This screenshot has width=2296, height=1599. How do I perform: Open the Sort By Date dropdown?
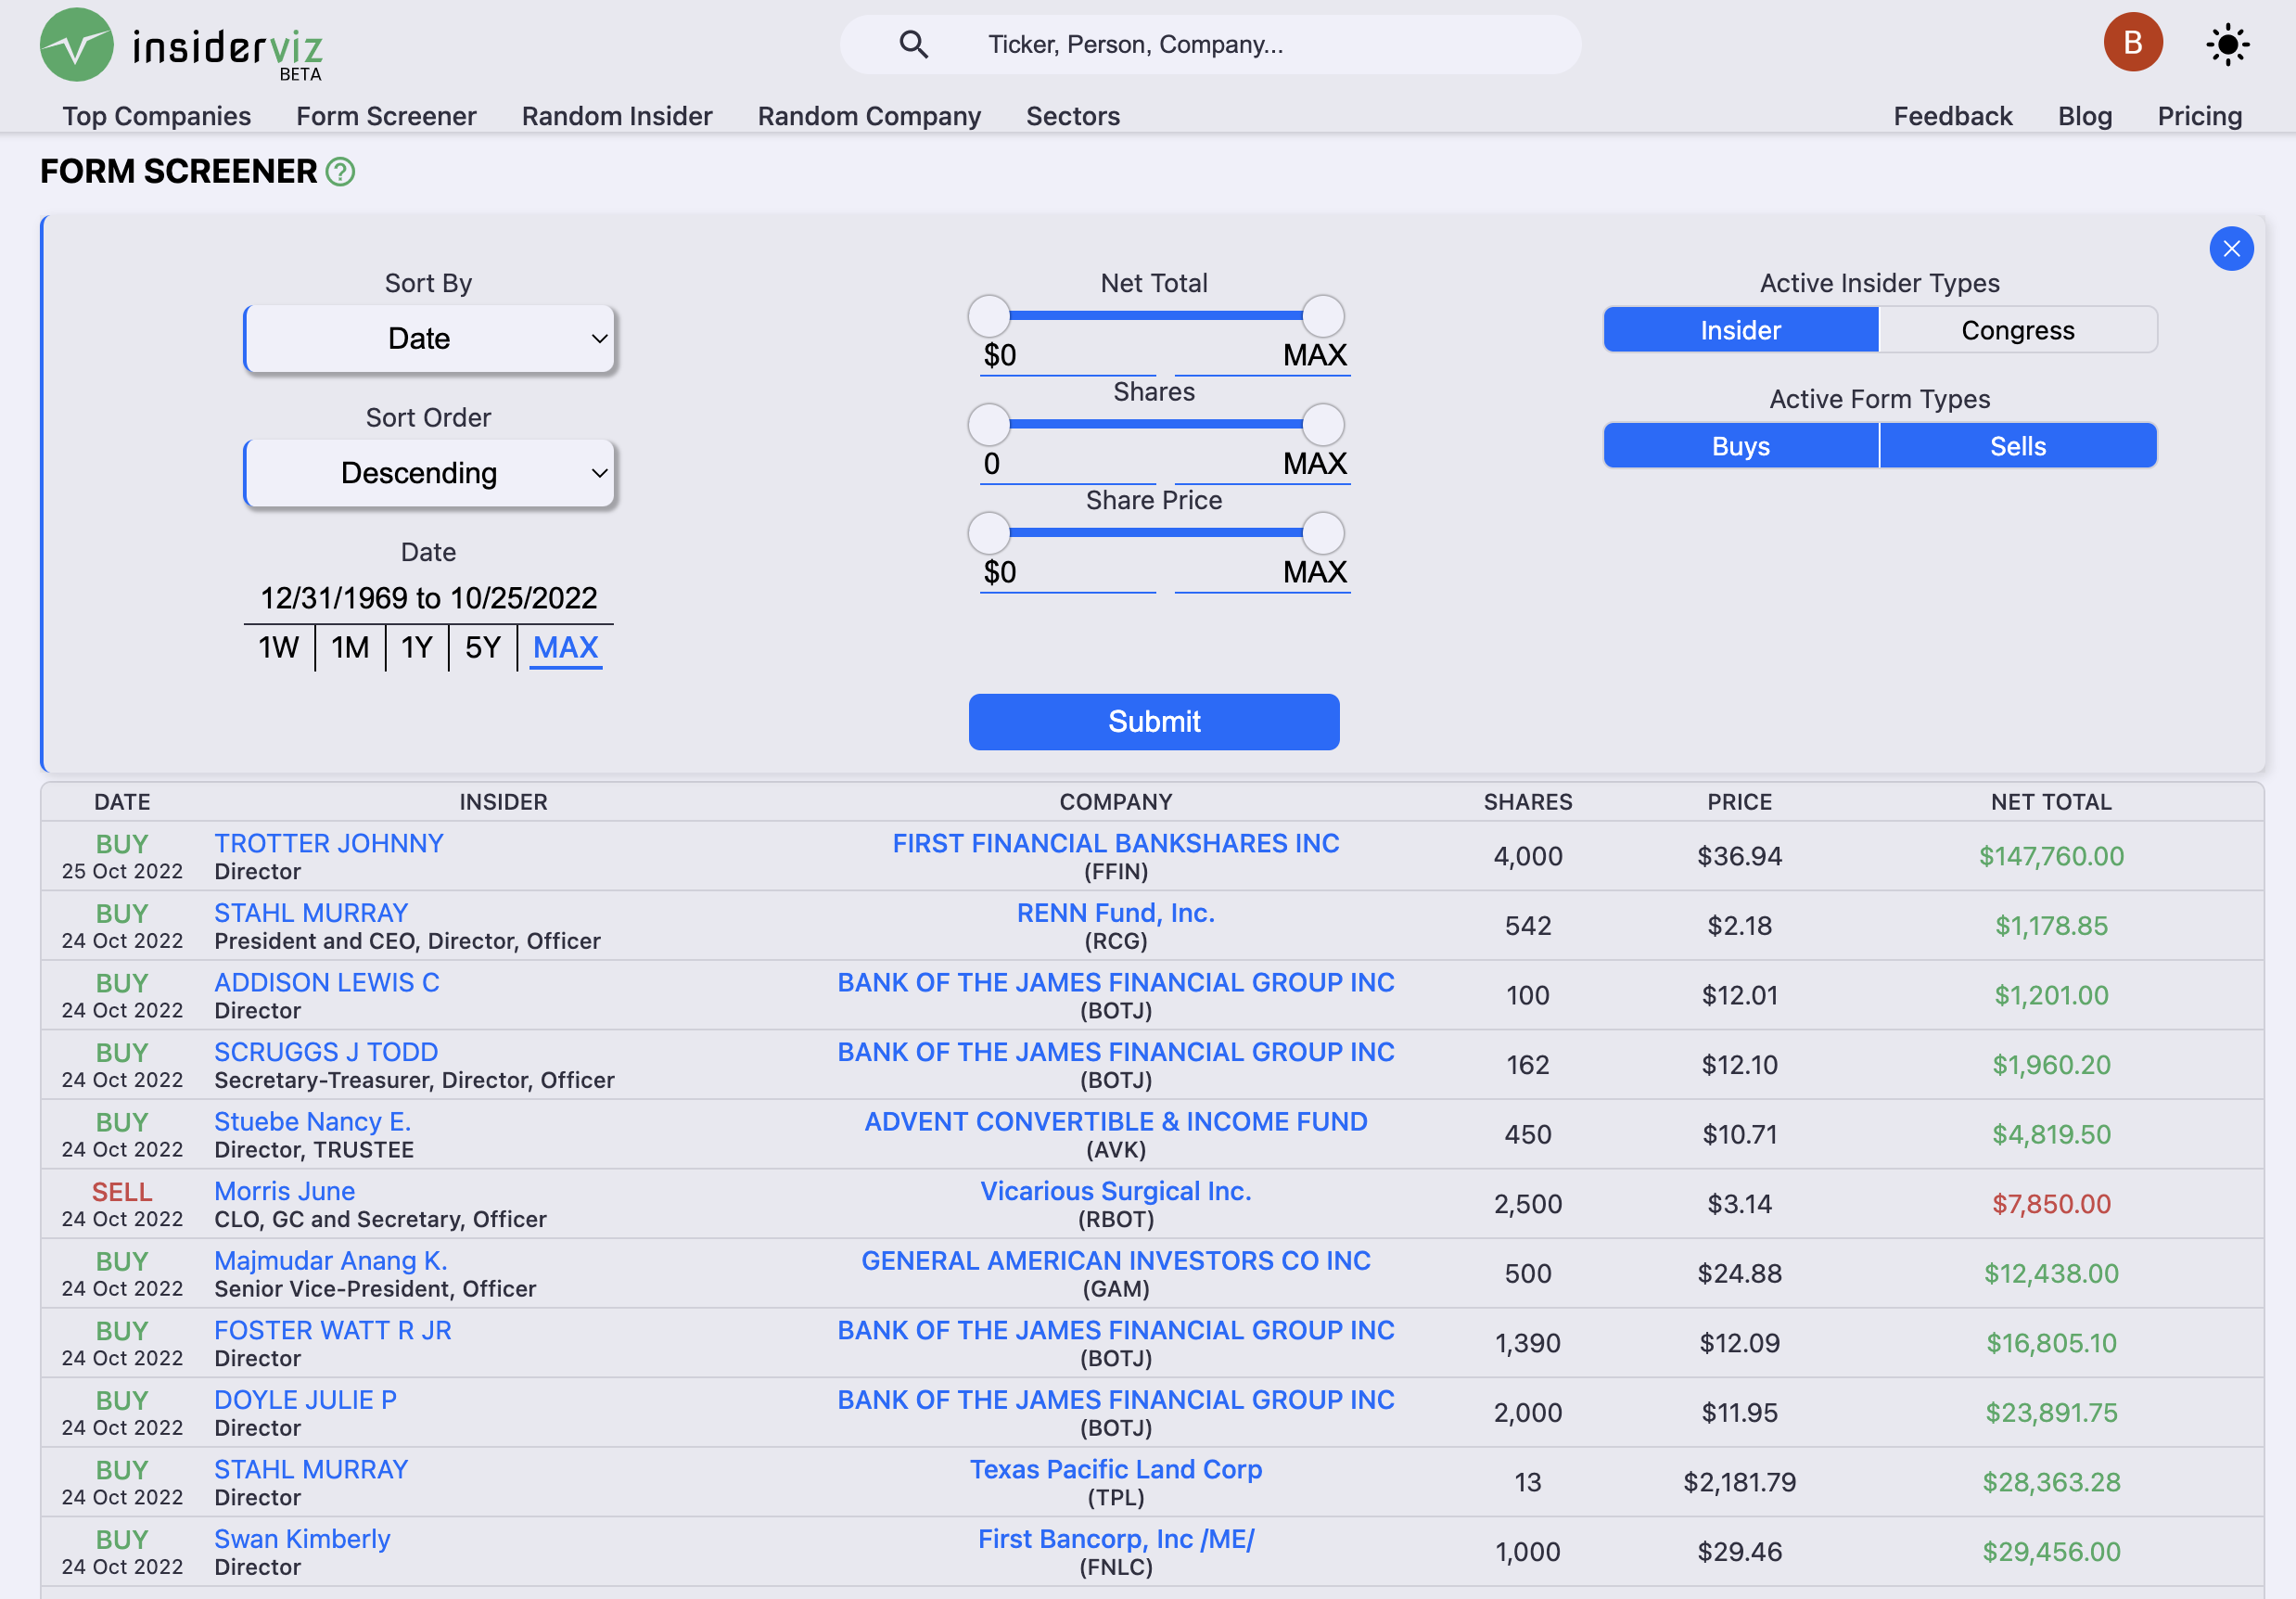tap(429, 339)
